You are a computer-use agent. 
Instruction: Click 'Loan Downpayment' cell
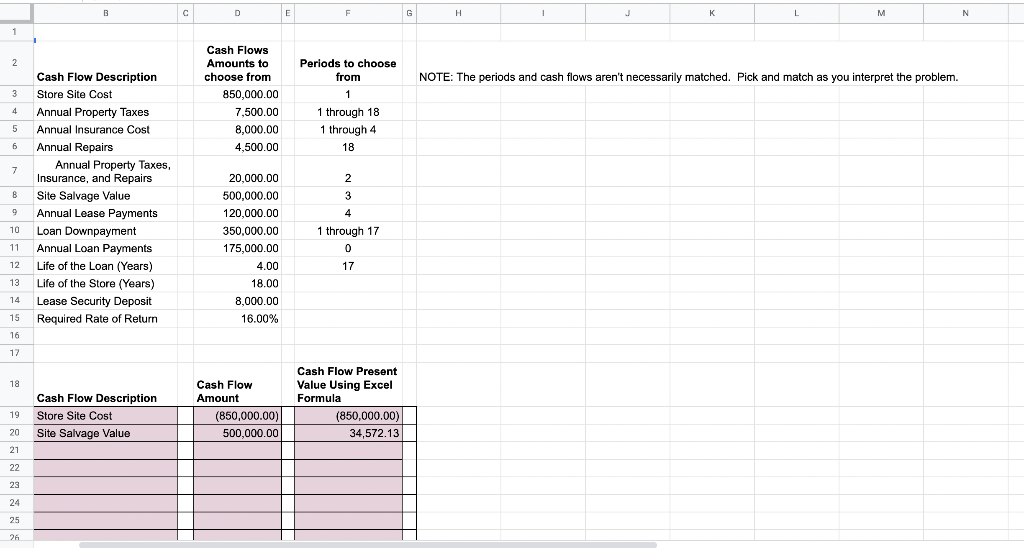(x=105, y=231)
